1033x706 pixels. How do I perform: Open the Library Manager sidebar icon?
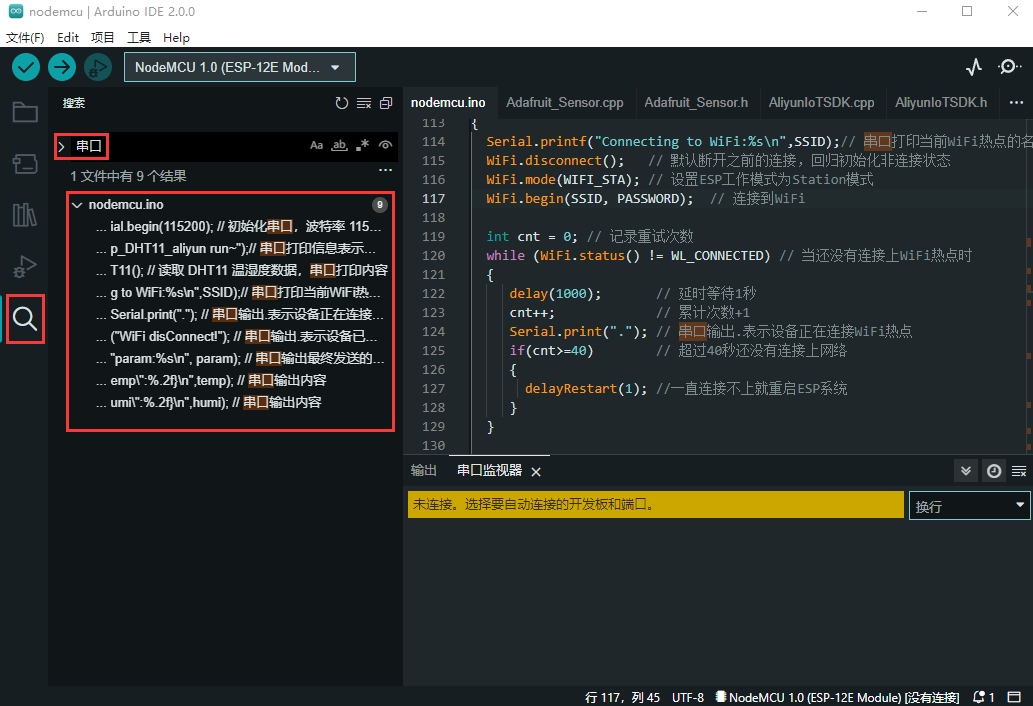(x=25, y=213)
